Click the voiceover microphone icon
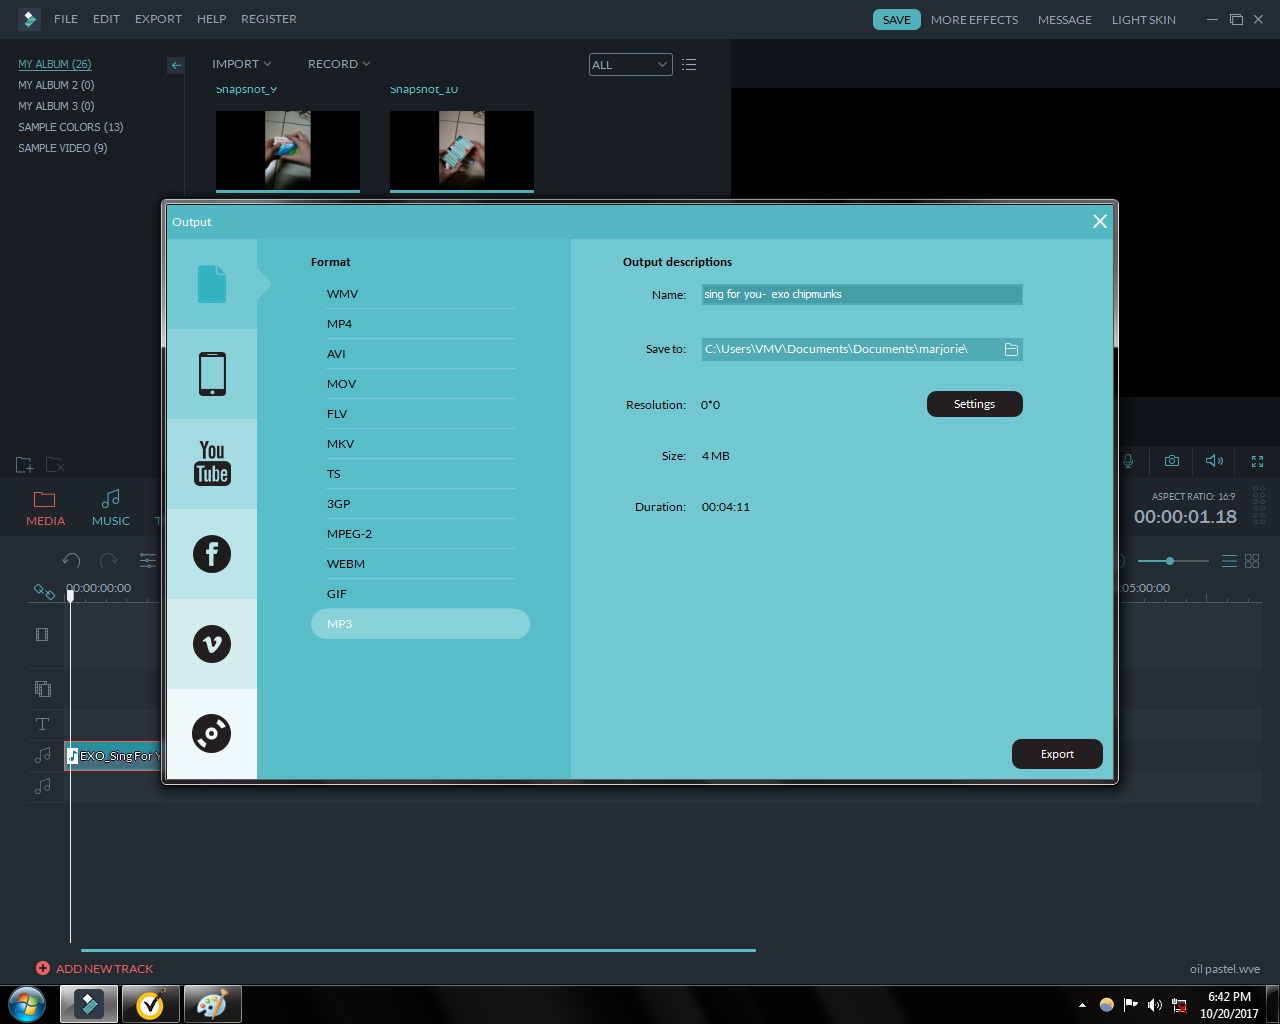The image size is (1280, 1024). click(1128, 461)
